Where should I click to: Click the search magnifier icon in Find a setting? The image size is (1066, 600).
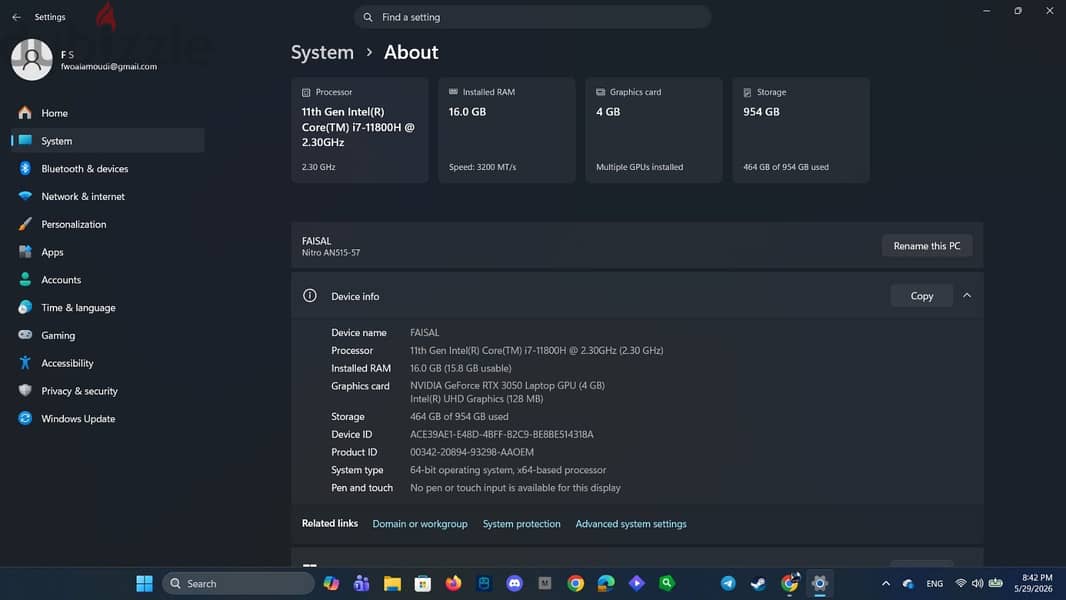point(368,17)
